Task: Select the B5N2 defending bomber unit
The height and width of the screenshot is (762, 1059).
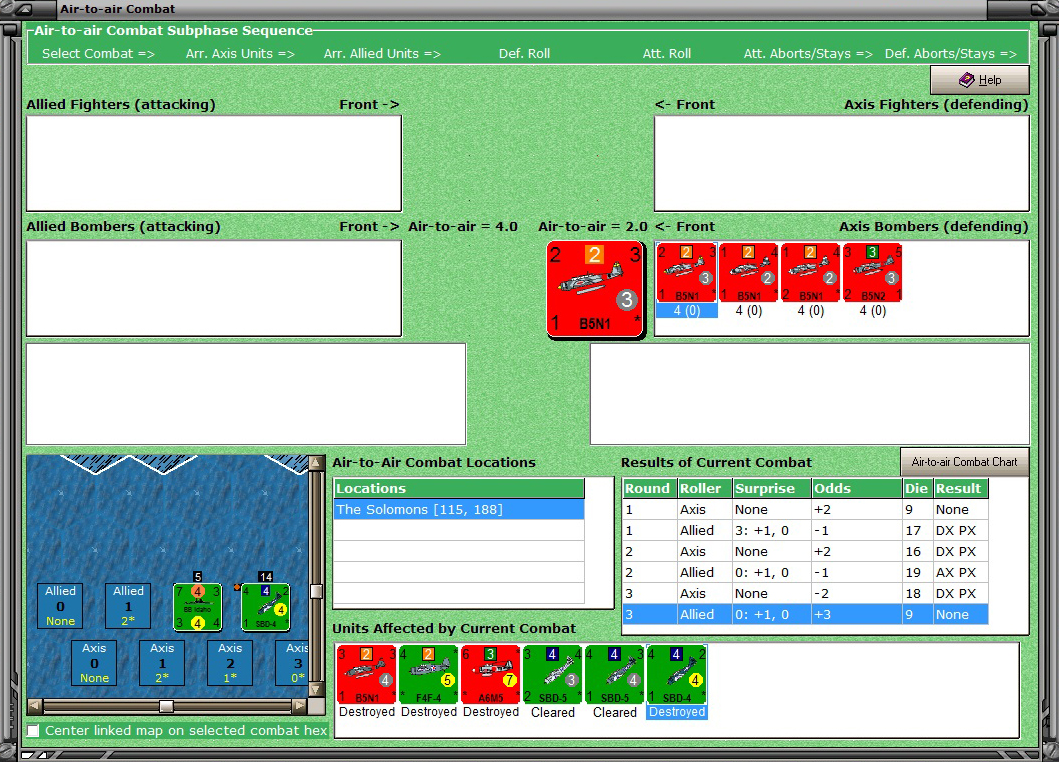Action: pyautogui.click(x=873, y=273)
